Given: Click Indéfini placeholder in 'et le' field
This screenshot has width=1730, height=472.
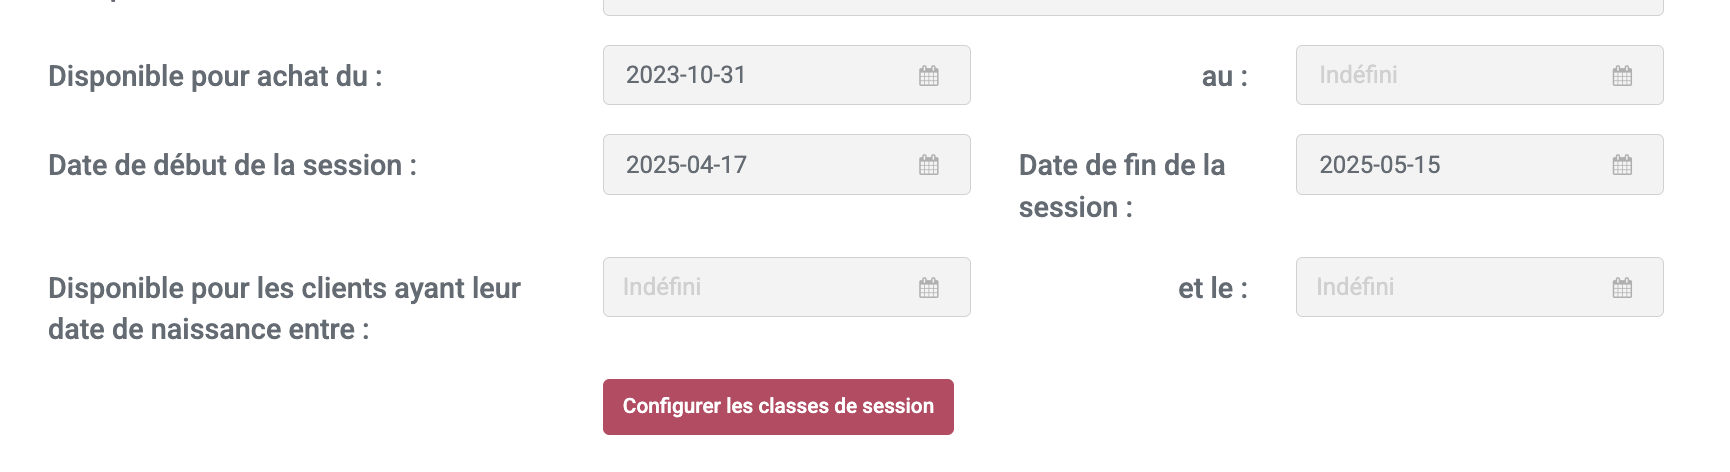Looking at the screenshot, I should [x=1355, y=287].
